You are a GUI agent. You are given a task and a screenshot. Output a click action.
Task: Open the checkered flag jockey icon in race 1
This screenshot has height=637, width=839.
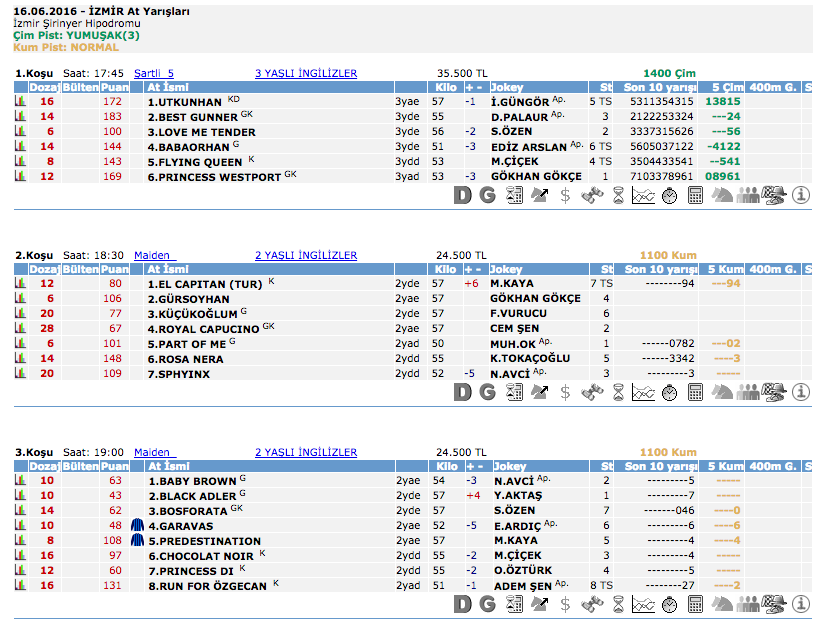tap(774, 196)
